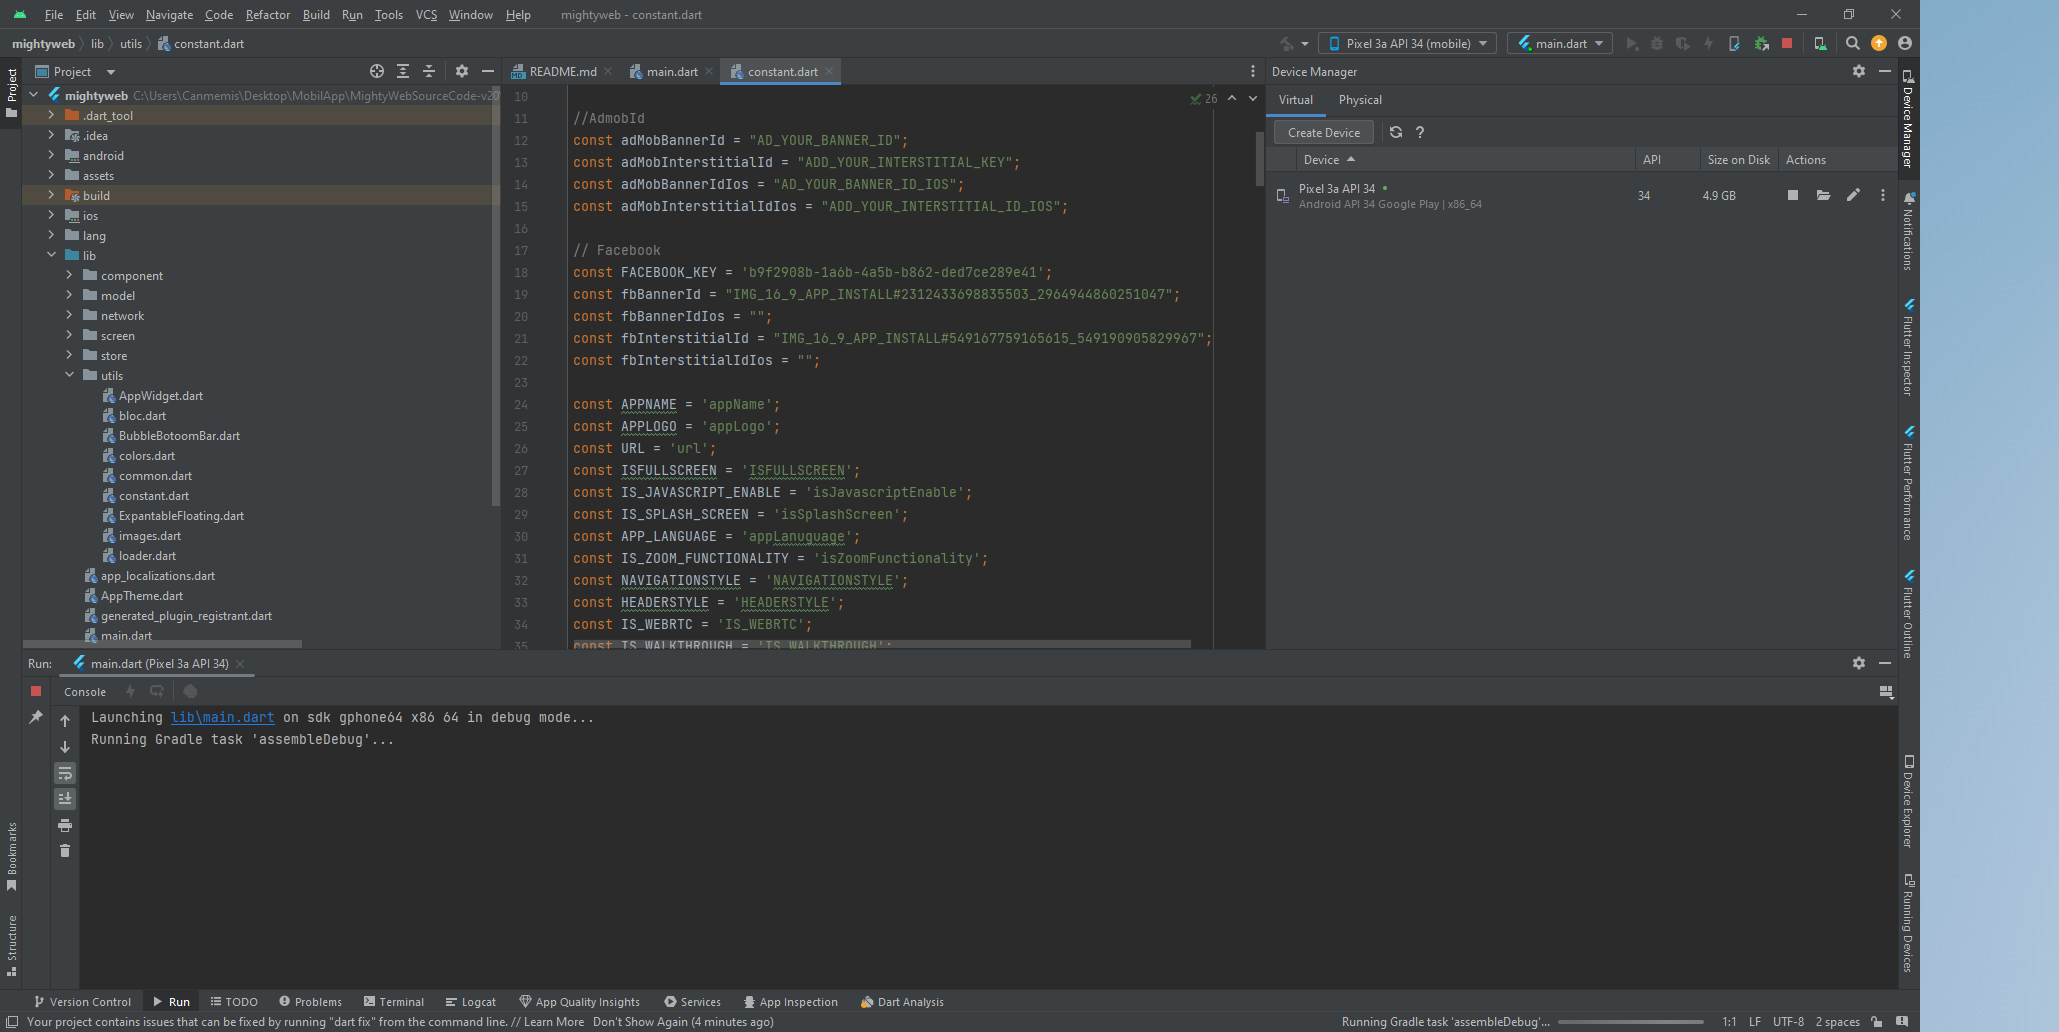The width and height of the screenshot is (2059, 1032).
Task: Open the Run panel settings gear
Action: click(x=1859, y=663)
